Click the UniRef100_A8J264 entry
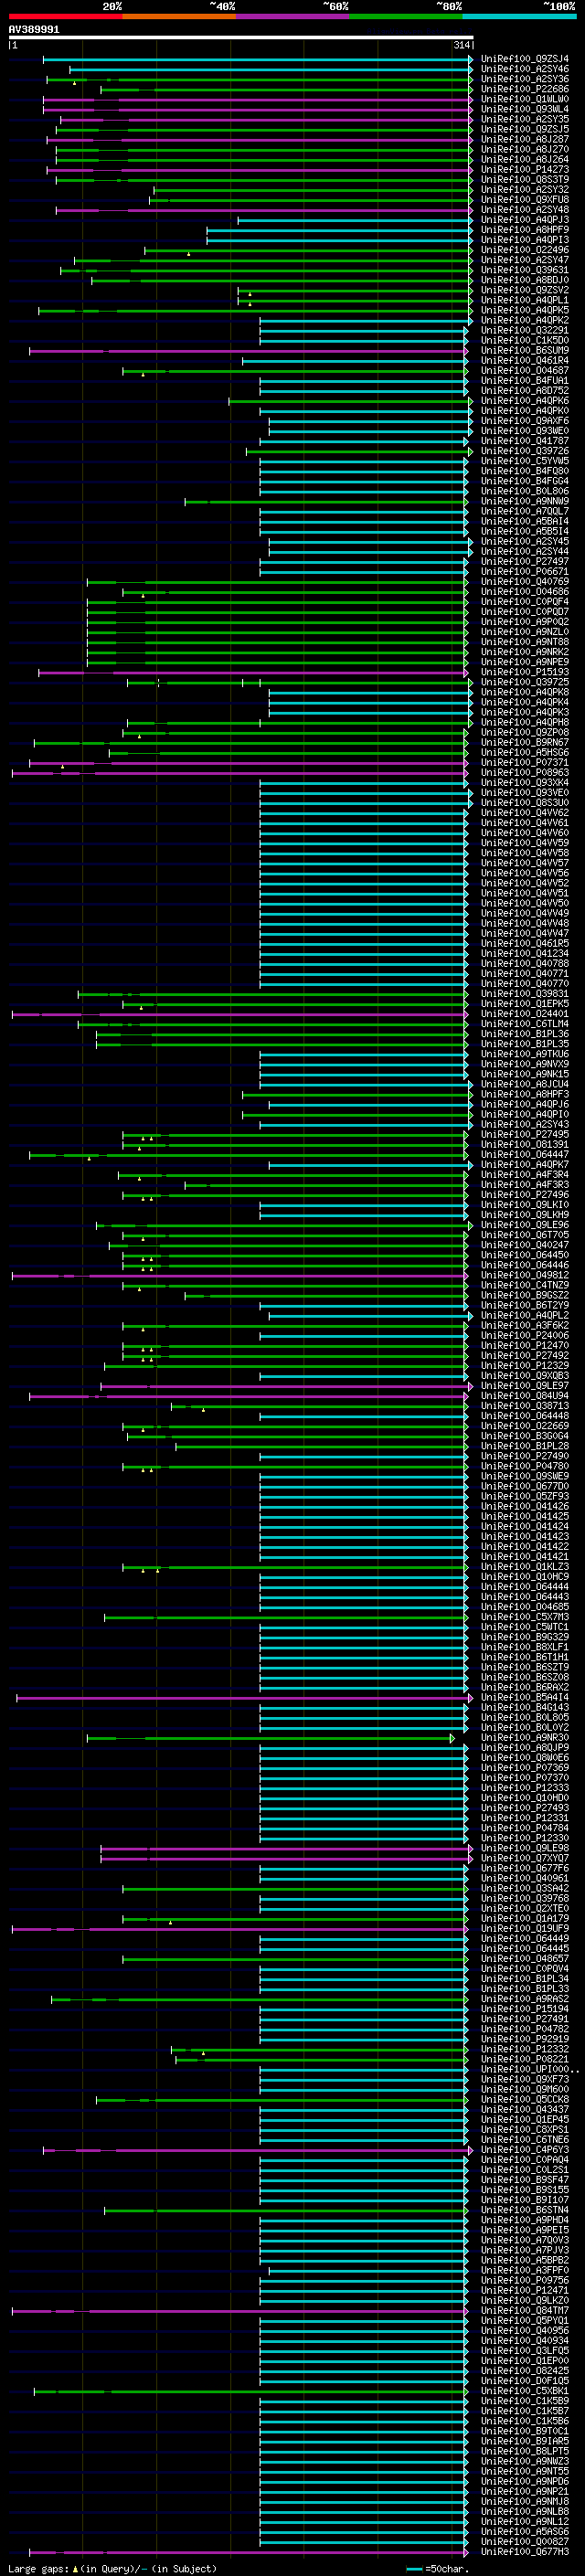Image resolution: width=585 pixels, height=2576 pixels. (525, 159)
